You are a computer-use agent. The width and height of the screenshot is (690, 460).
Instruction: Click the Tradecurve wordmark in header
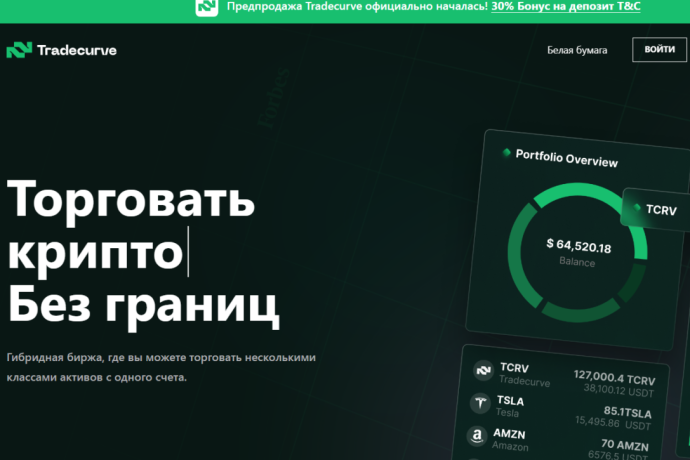[77, 50]
